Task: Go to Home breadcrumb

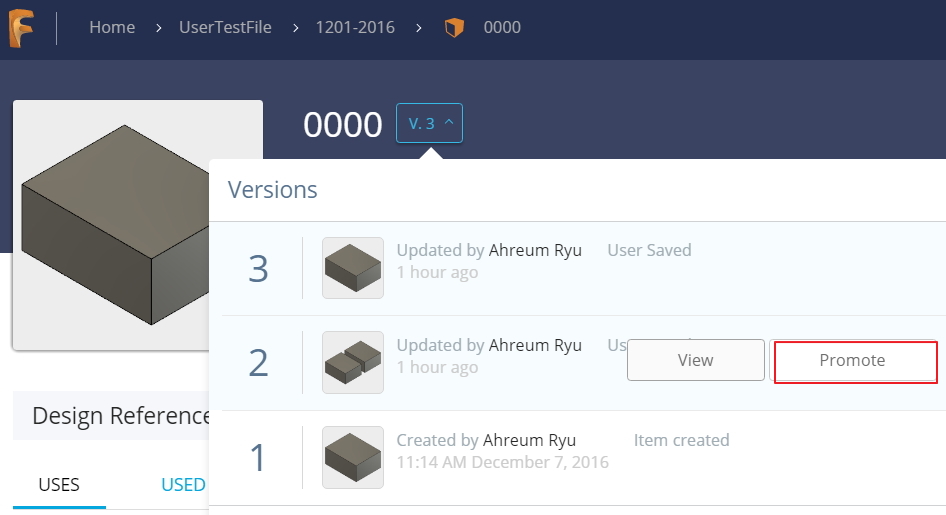Action: click(112, 27)
